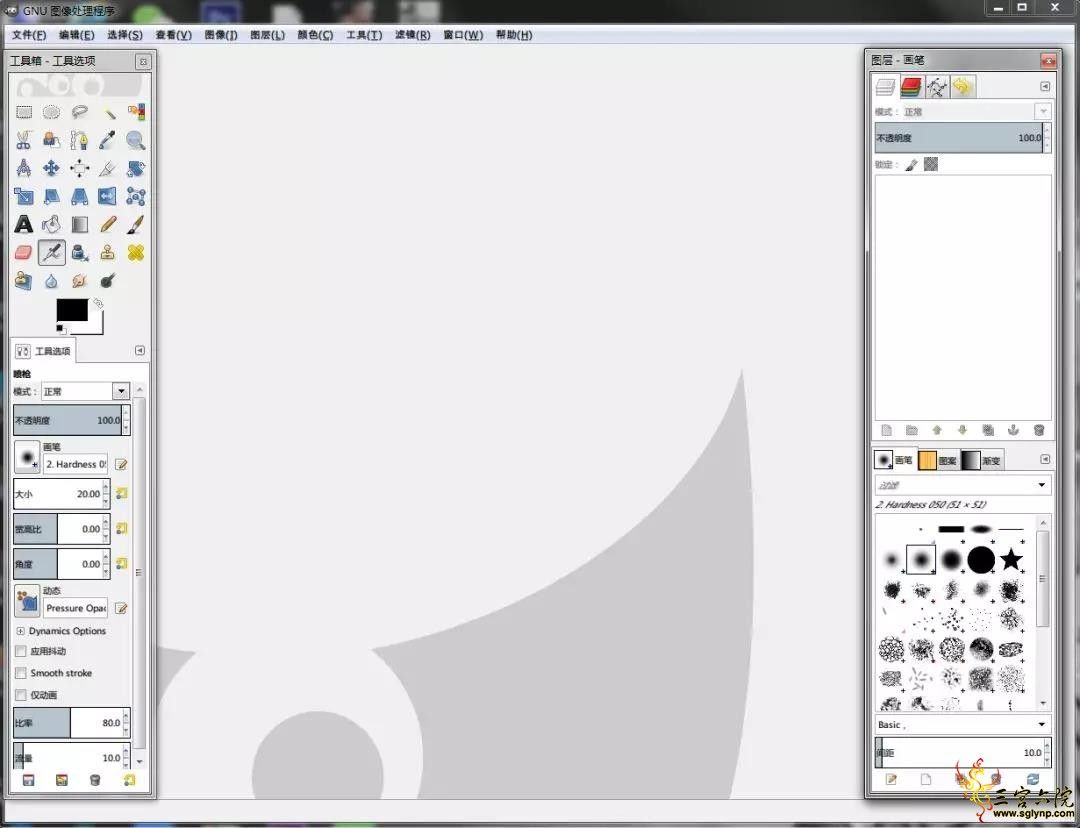Open the 编辑(E) menu
Screen dimensions: 1080x828
(x=76, y=35)
